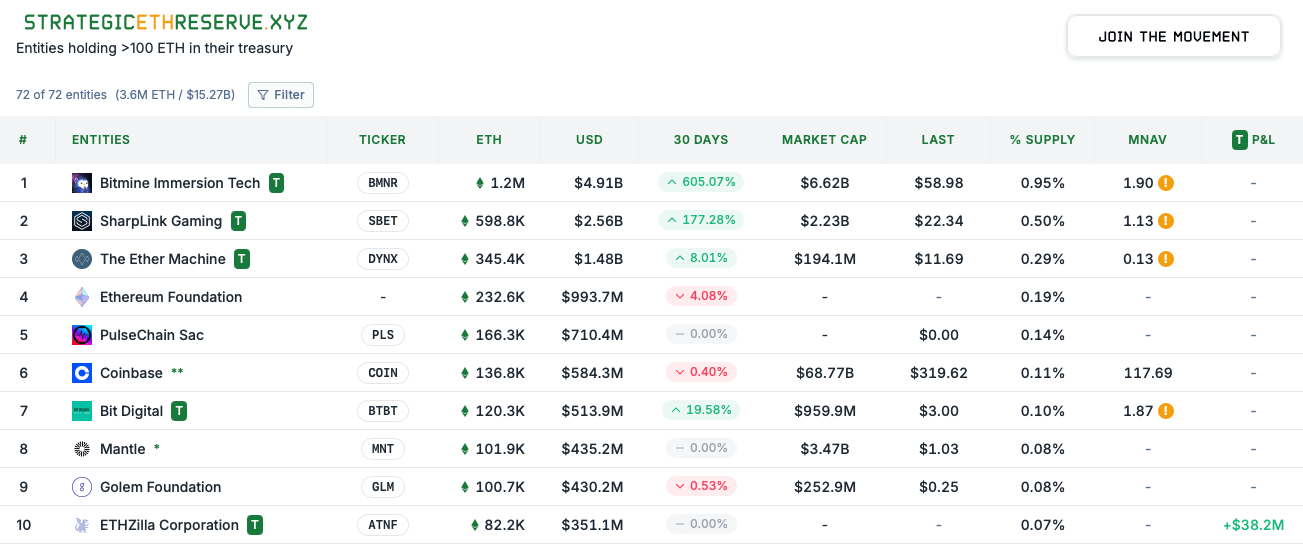This screenshot has width=1303, height=547.
Task: Sort by the USD column header
Action: point(589,140)
